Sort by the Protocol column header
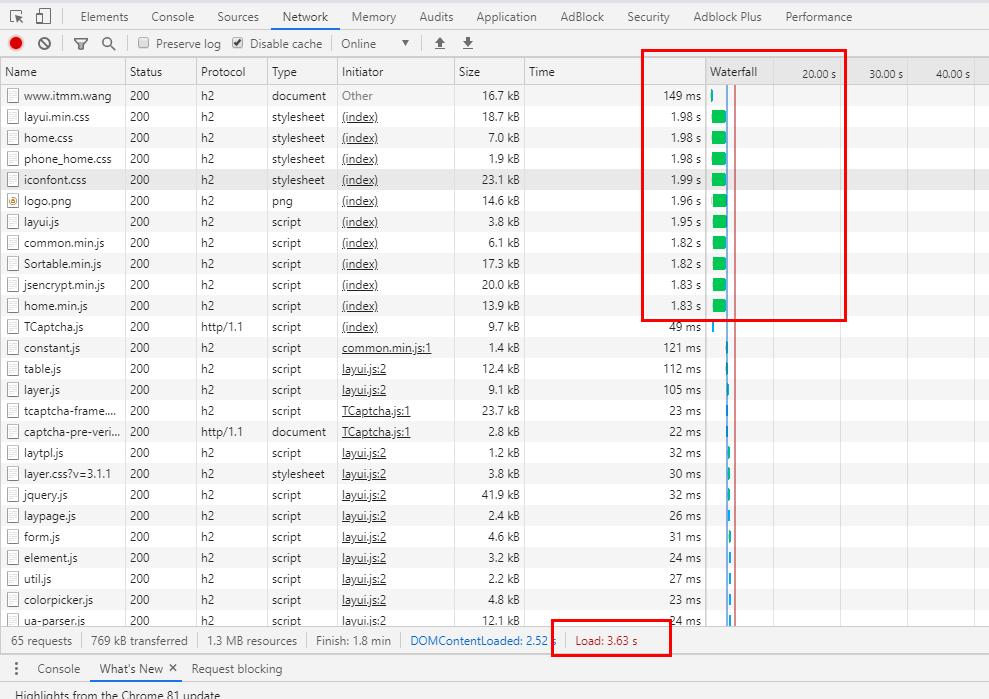 [231, 72]
